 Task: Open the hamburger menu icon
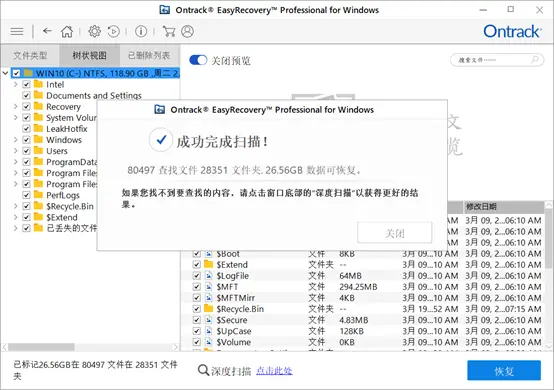point(17,31)
